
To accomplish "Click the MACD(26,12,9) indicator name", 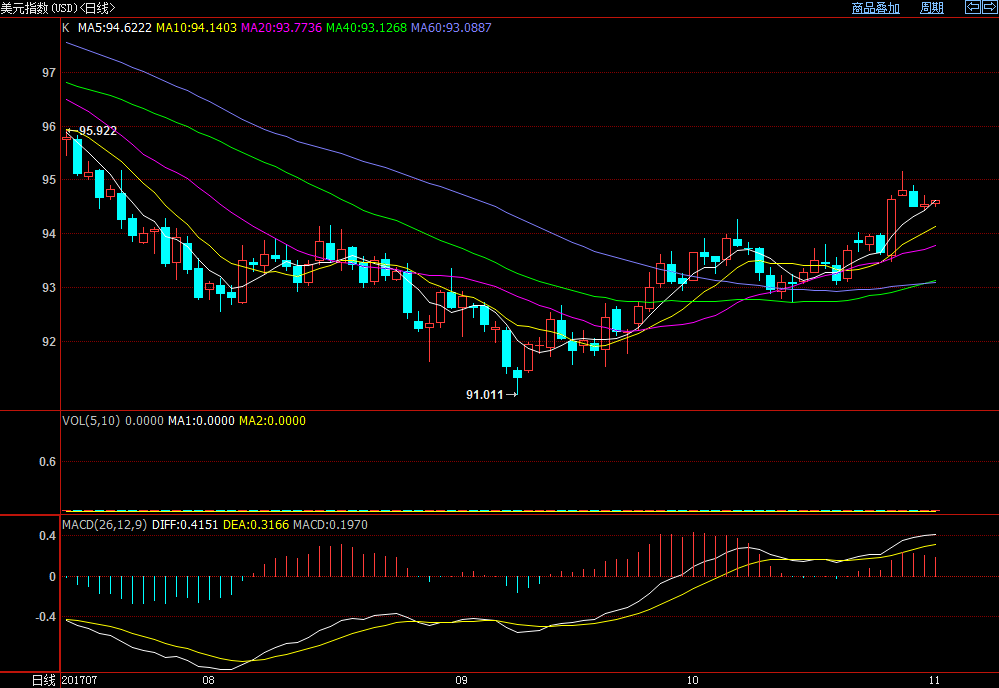I will point(104,524).
